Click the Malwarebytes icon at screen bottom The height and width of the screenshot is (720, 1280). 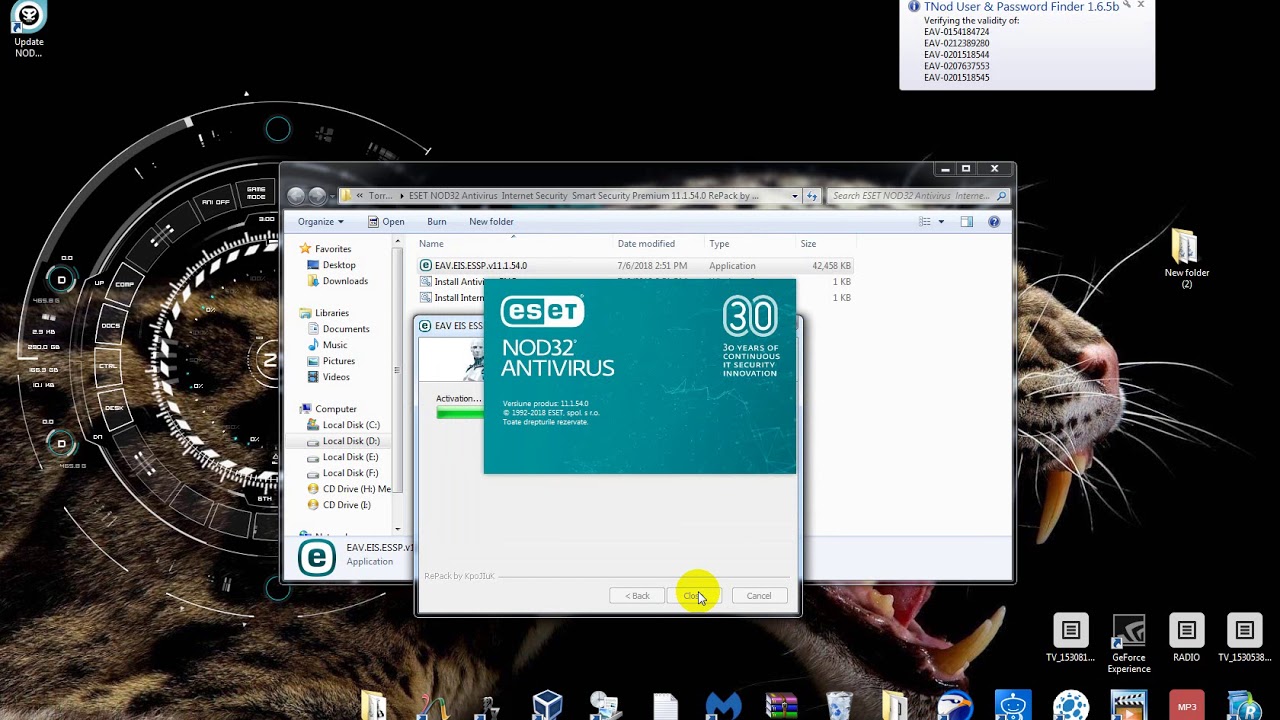[723, 705]
